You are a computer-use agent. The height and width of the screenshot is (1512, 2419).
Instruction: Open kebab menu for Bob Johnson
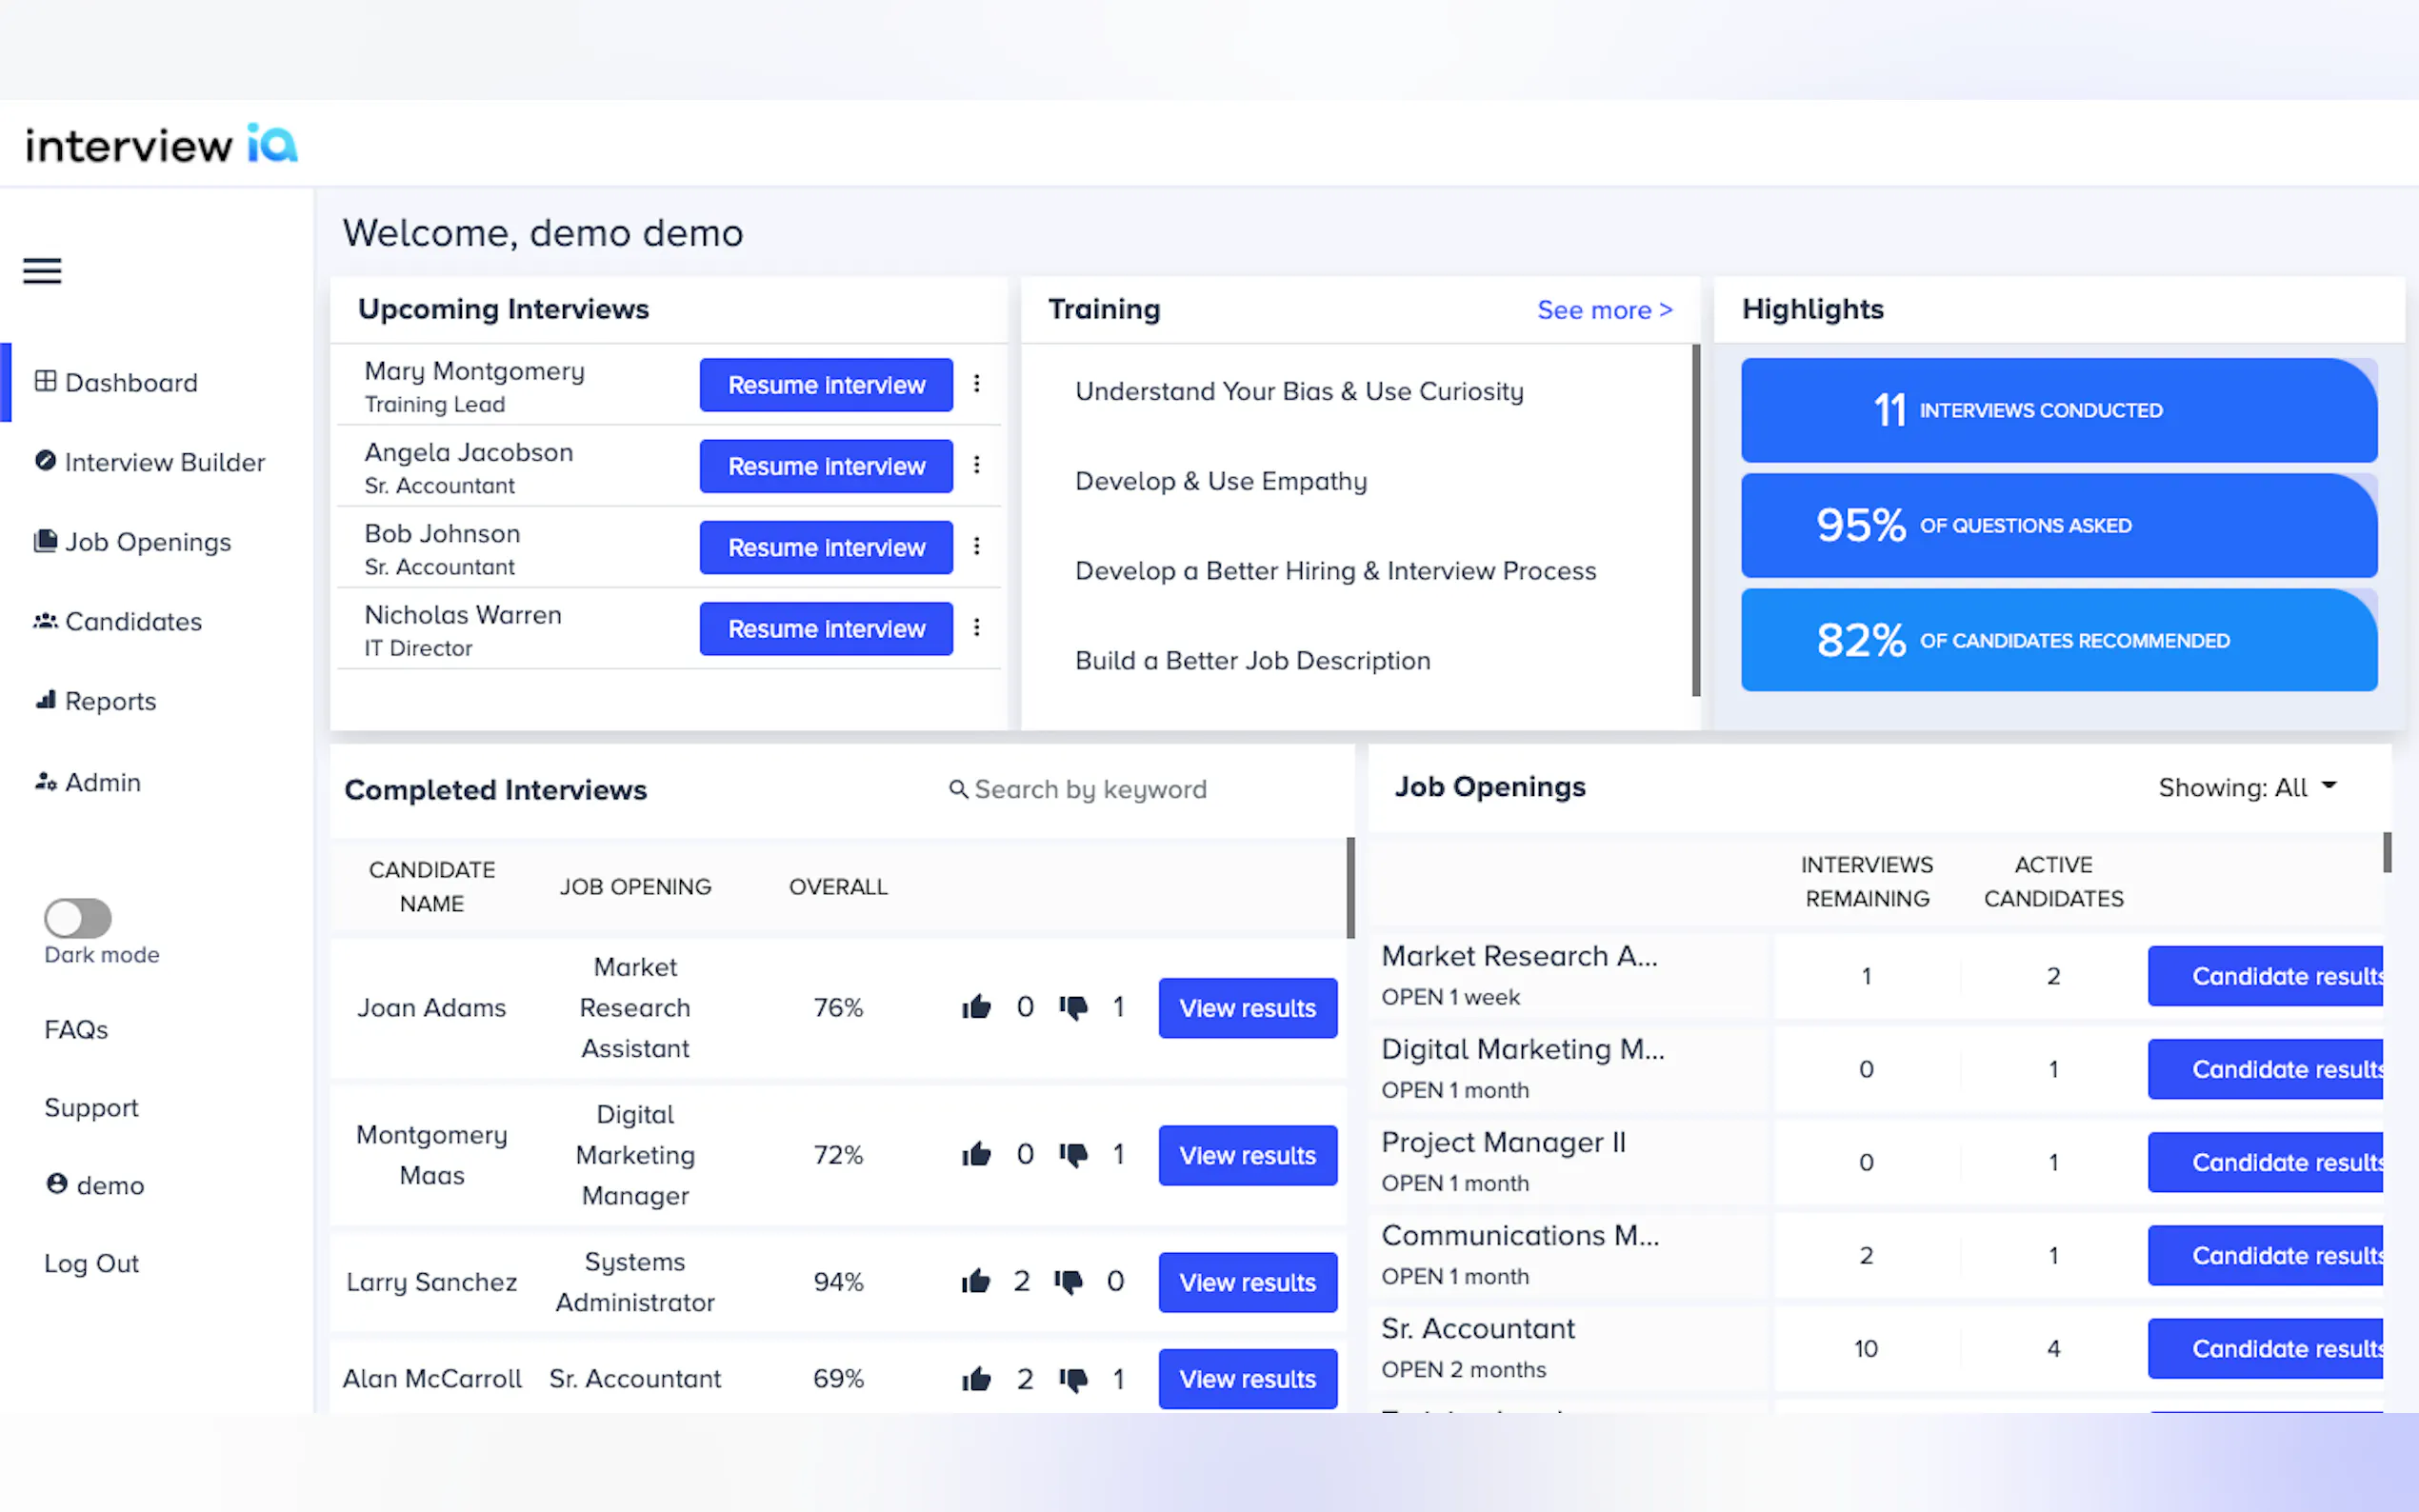click(976, 546)
